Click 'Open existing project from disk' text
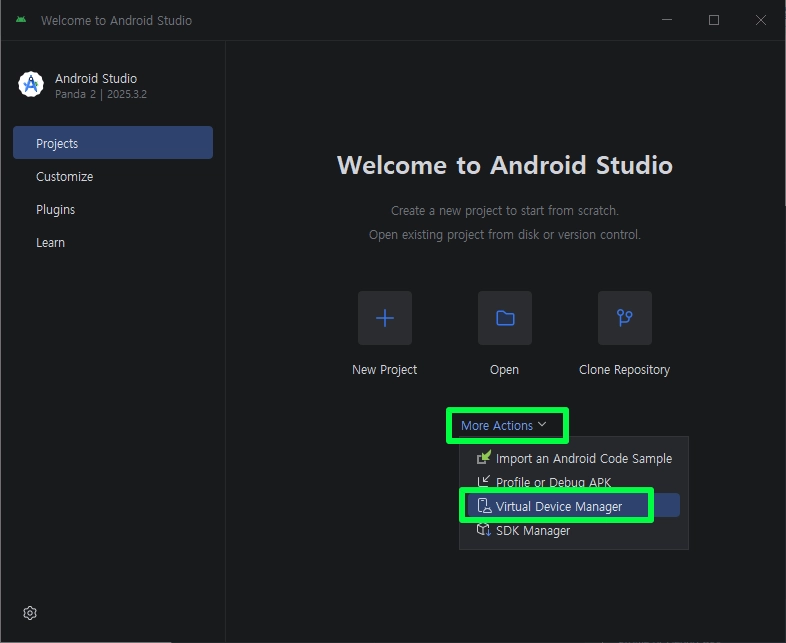The width and height of the screenshot is (786, 643). coord(505,235)
